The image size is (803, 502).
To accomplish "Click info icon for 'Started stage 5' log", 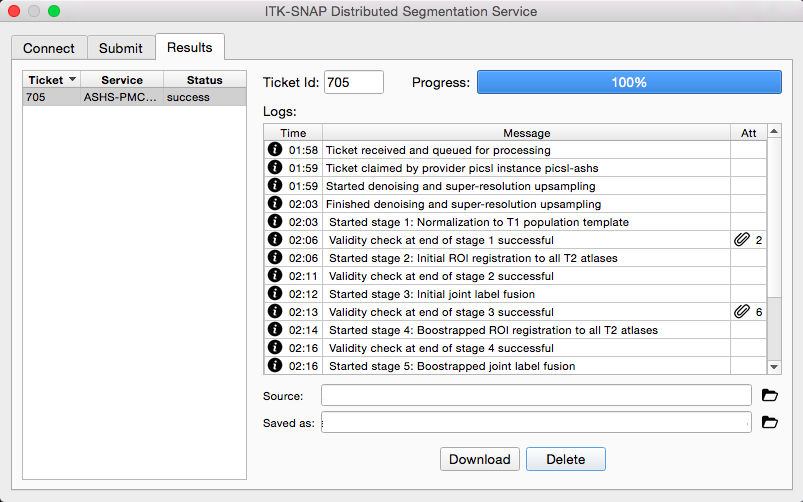I will click(275, 365).
